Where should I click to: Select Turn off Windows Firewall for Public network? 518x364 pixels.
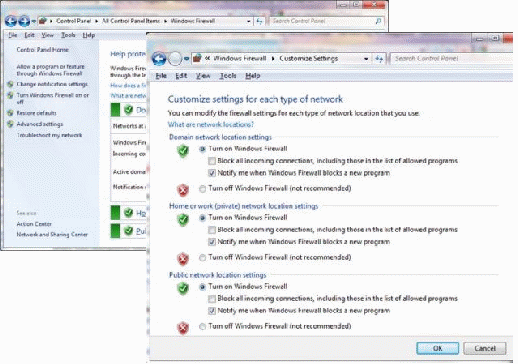point(202,326)
